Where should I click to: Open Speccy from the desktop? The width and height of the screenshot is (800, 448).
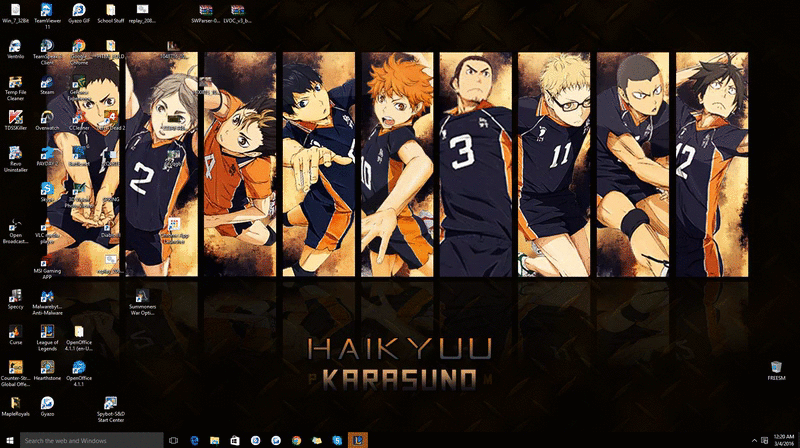pos(15,300)
